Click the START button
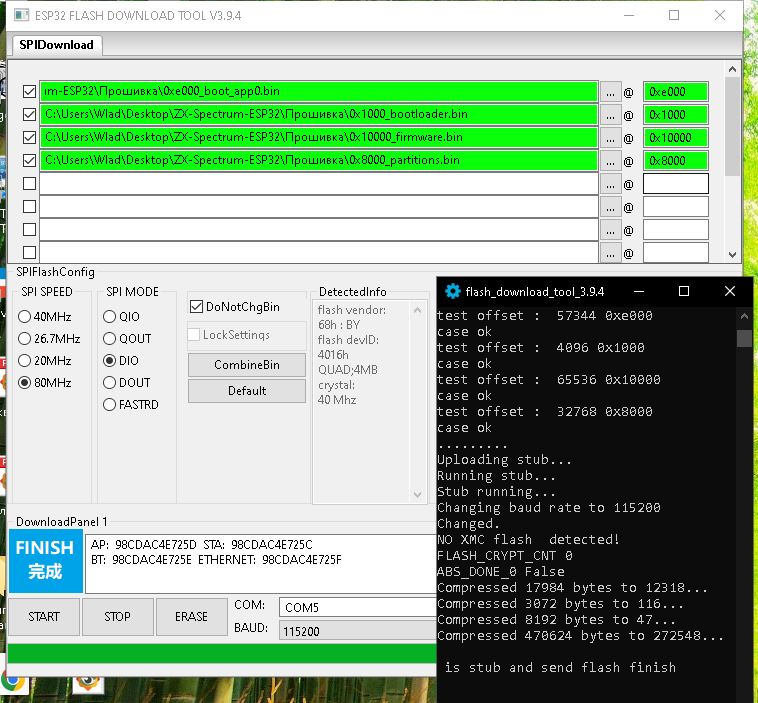Screen dimensions: 758x703 point(44,616)
